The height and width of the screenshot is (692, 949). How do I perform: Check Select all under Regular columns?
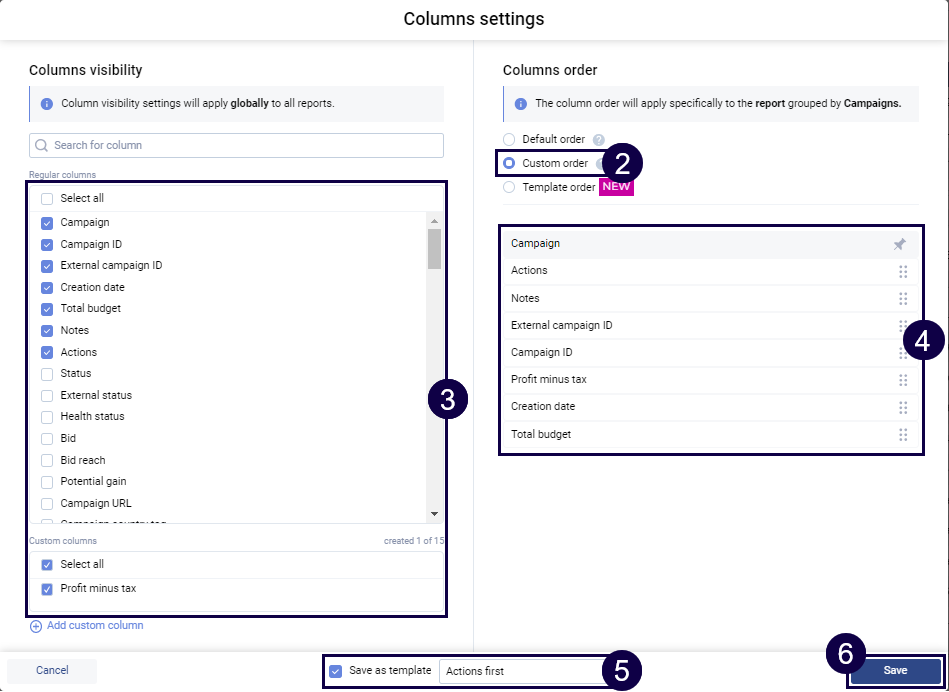47,199
